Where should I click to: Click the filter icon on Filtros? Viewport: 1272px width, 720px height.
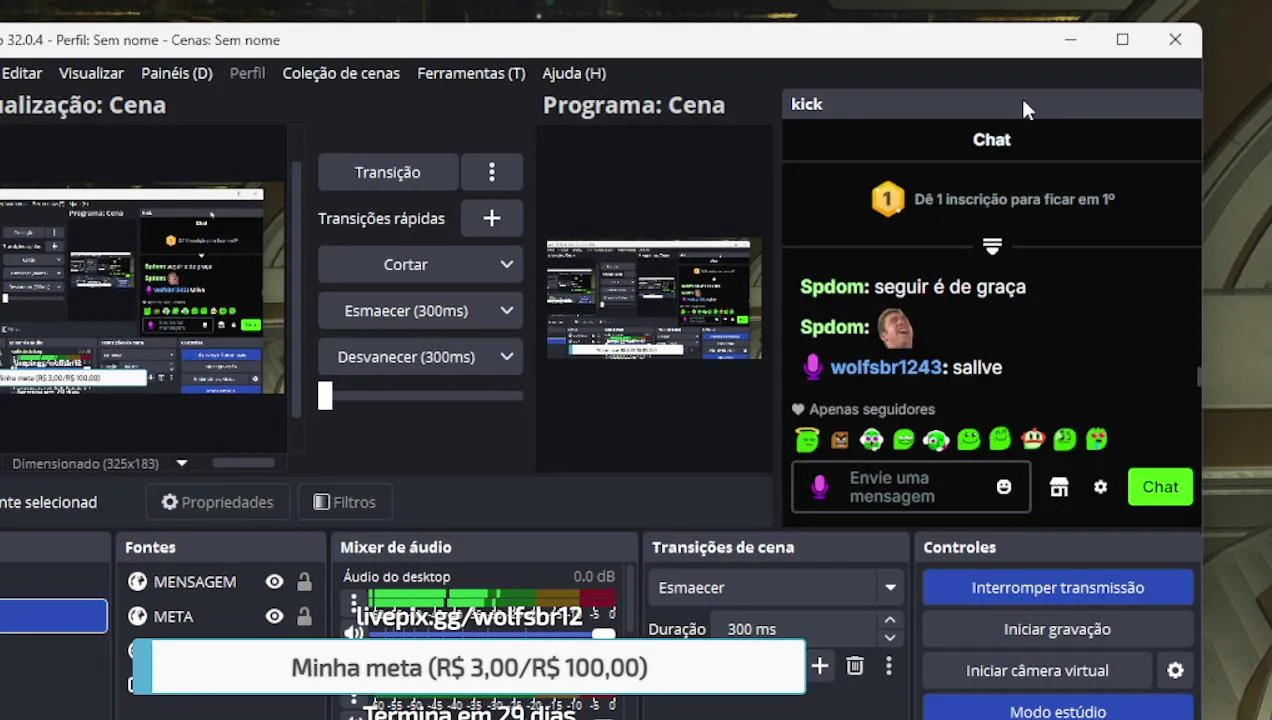(321, 502)
